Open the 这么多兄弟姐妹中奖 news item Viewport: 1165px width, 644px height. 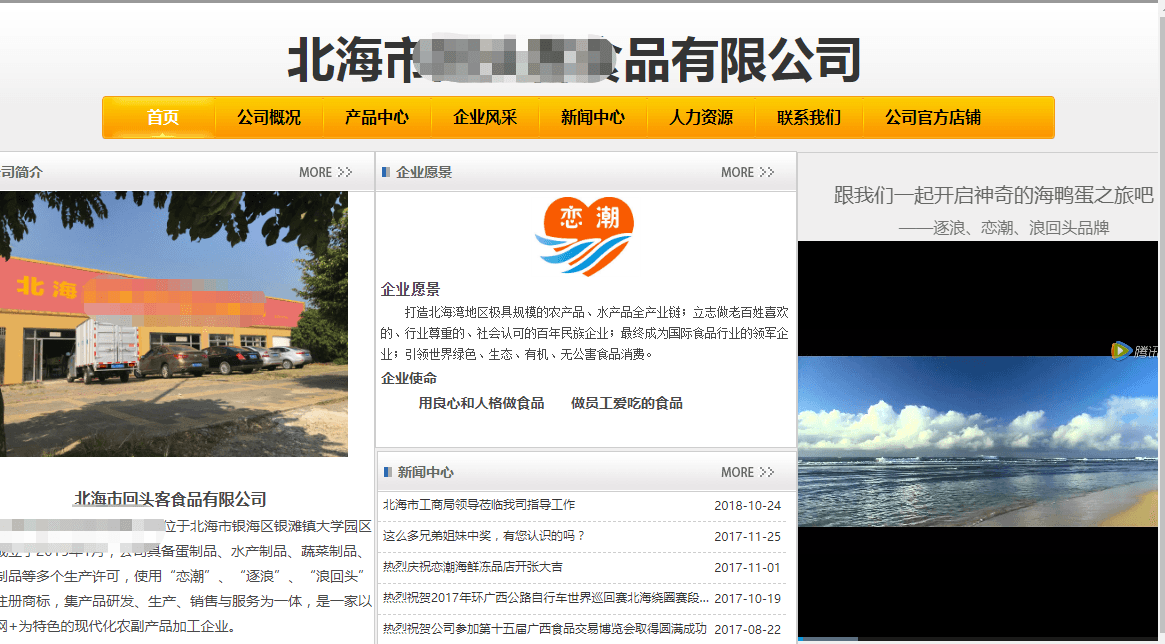484,536
